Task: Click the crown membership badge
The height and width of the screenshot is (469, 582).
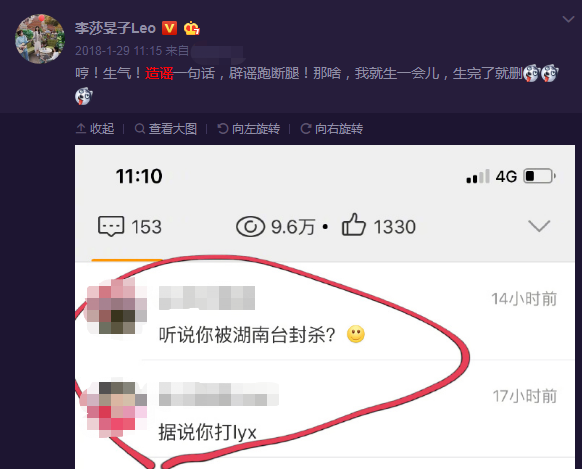Action: click(192, 29)
